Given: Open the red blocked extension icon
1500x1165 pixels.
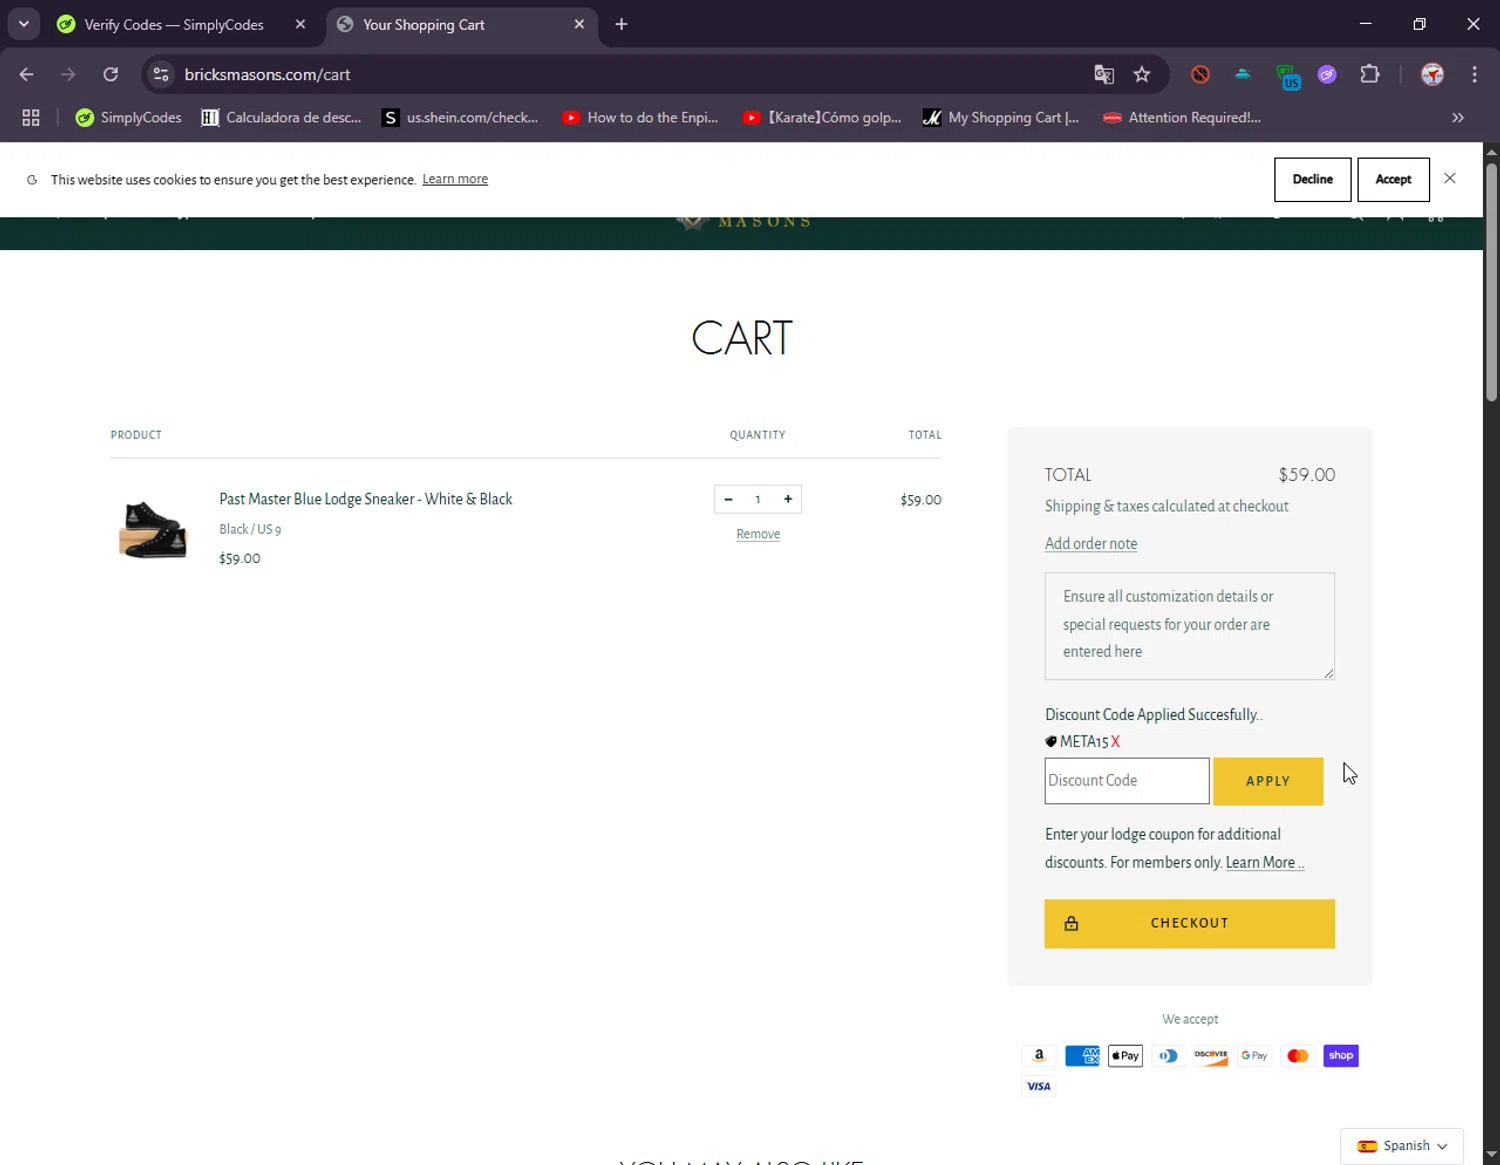Looking at the screenshot, I should pyautogui.click(x=1201, y=74).
